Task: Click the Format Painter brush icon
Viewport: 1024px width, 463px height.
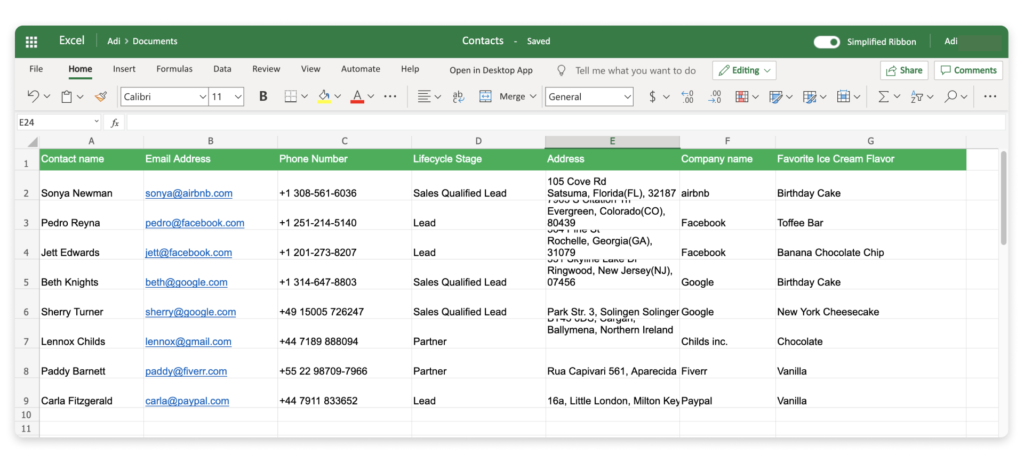Action: tap(100, 97)
